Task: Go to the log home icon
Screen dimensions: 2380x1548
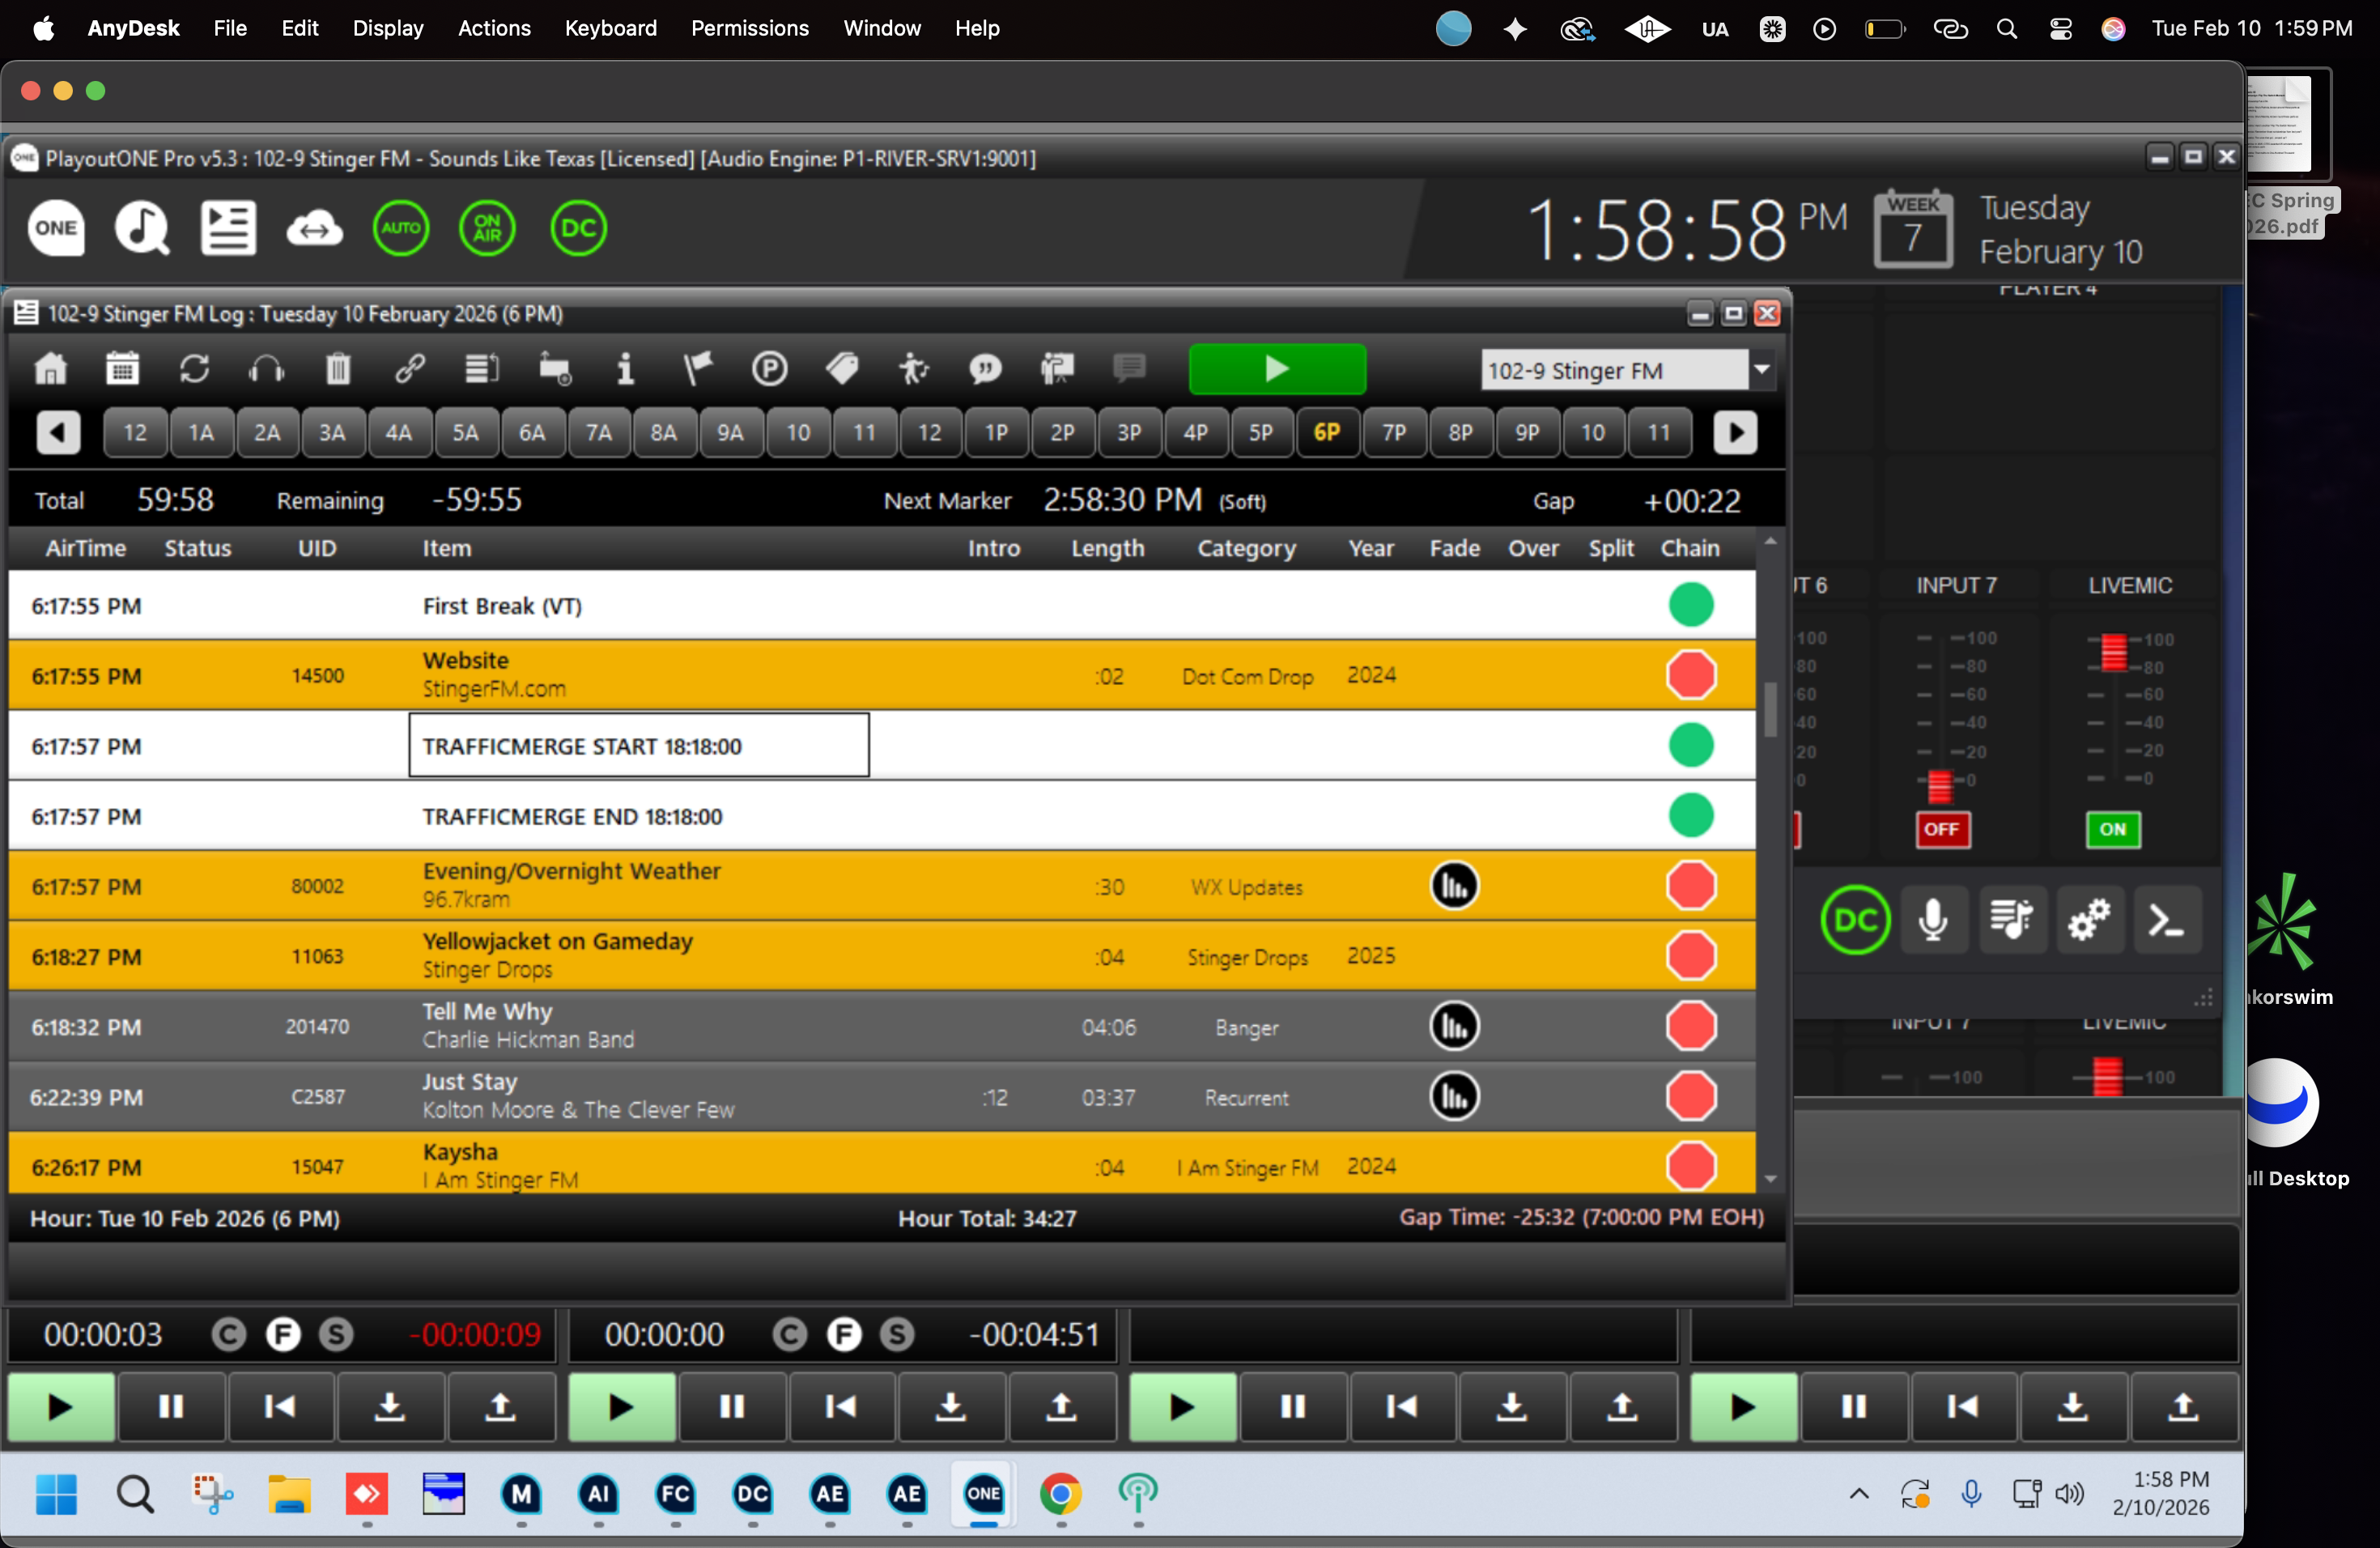Action: (51, 369)
